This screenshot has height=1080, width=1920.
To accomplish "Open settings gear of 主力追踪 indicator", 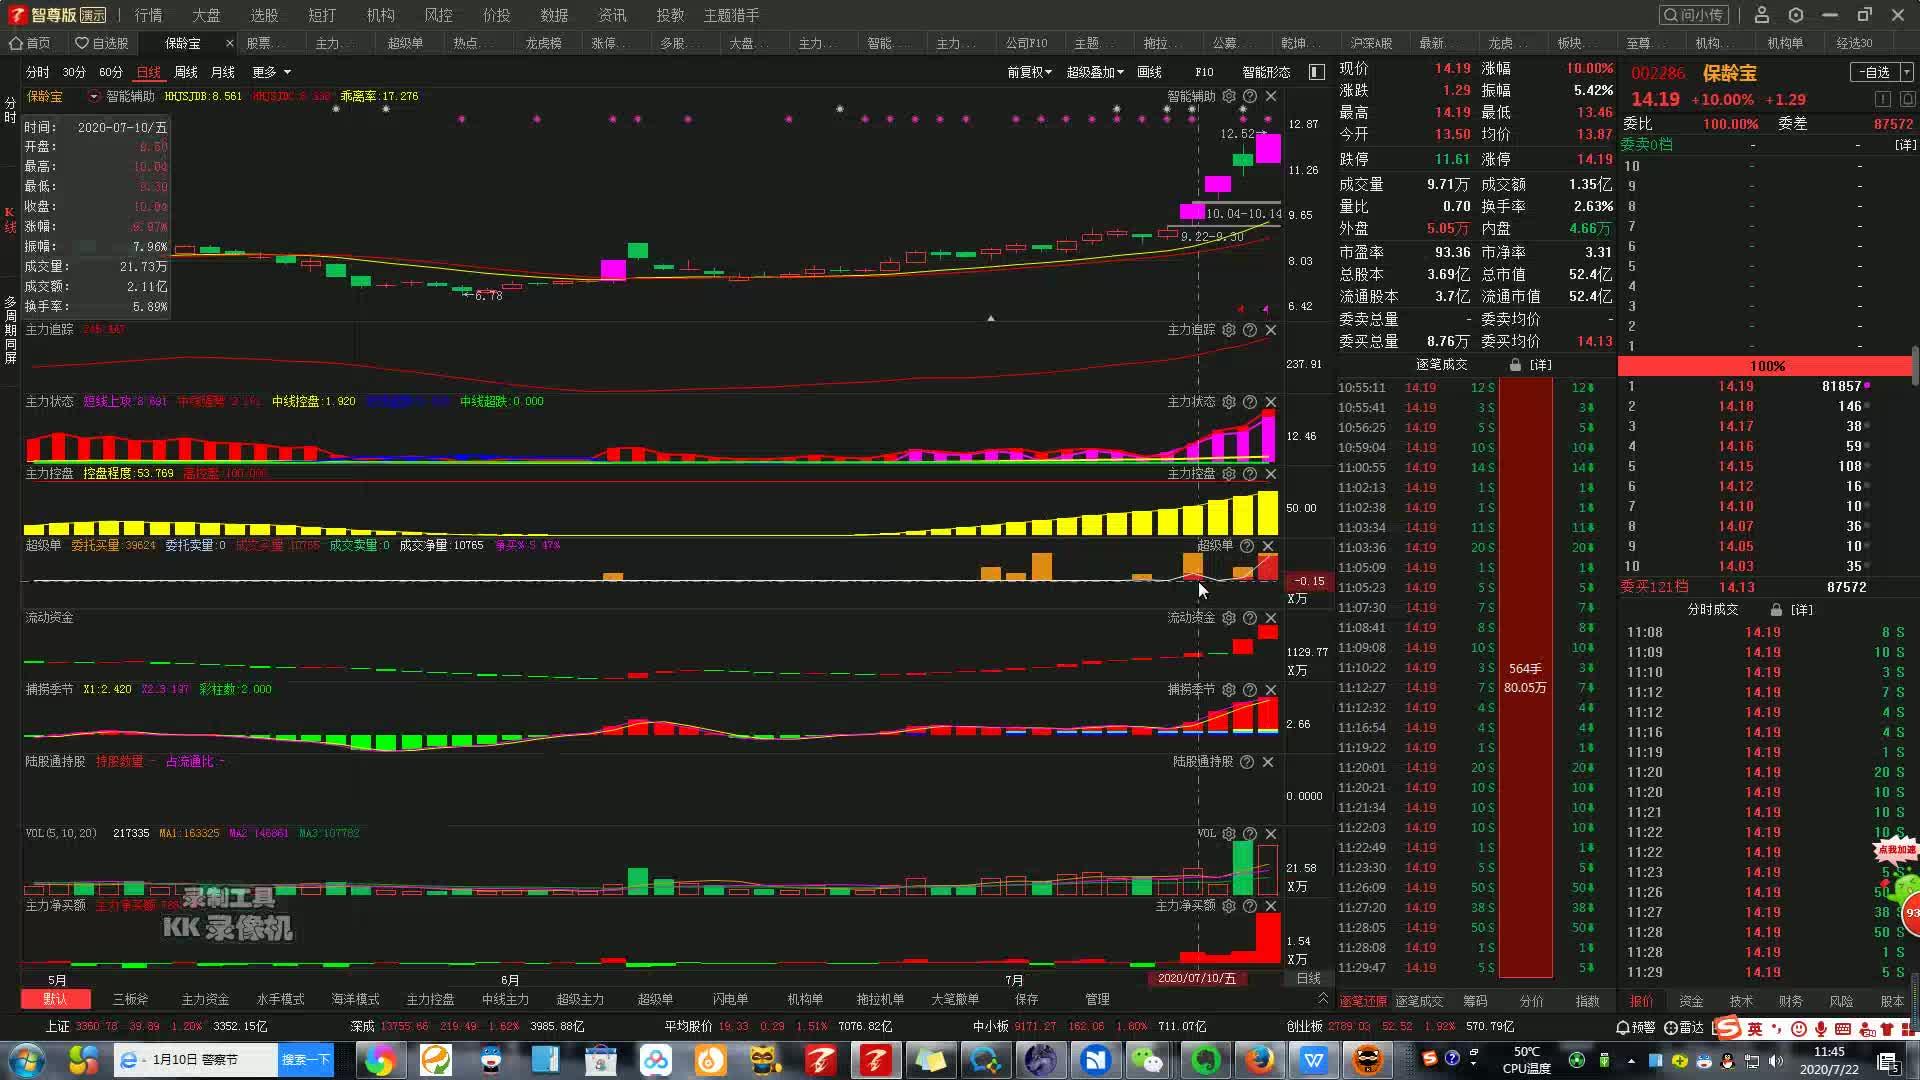I will click(1229, 330).
